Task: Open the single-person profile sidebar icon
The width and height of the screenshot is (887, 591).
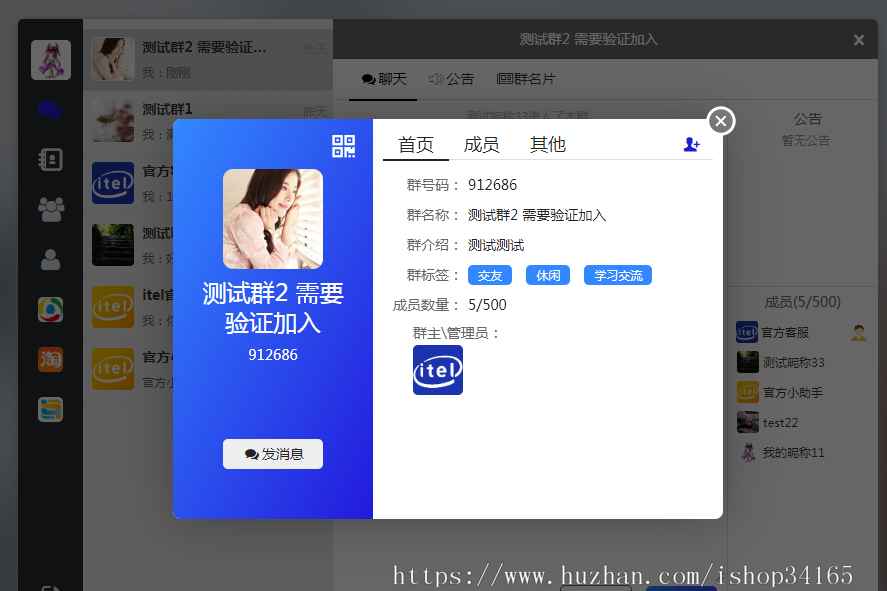Action: point(50,259)
